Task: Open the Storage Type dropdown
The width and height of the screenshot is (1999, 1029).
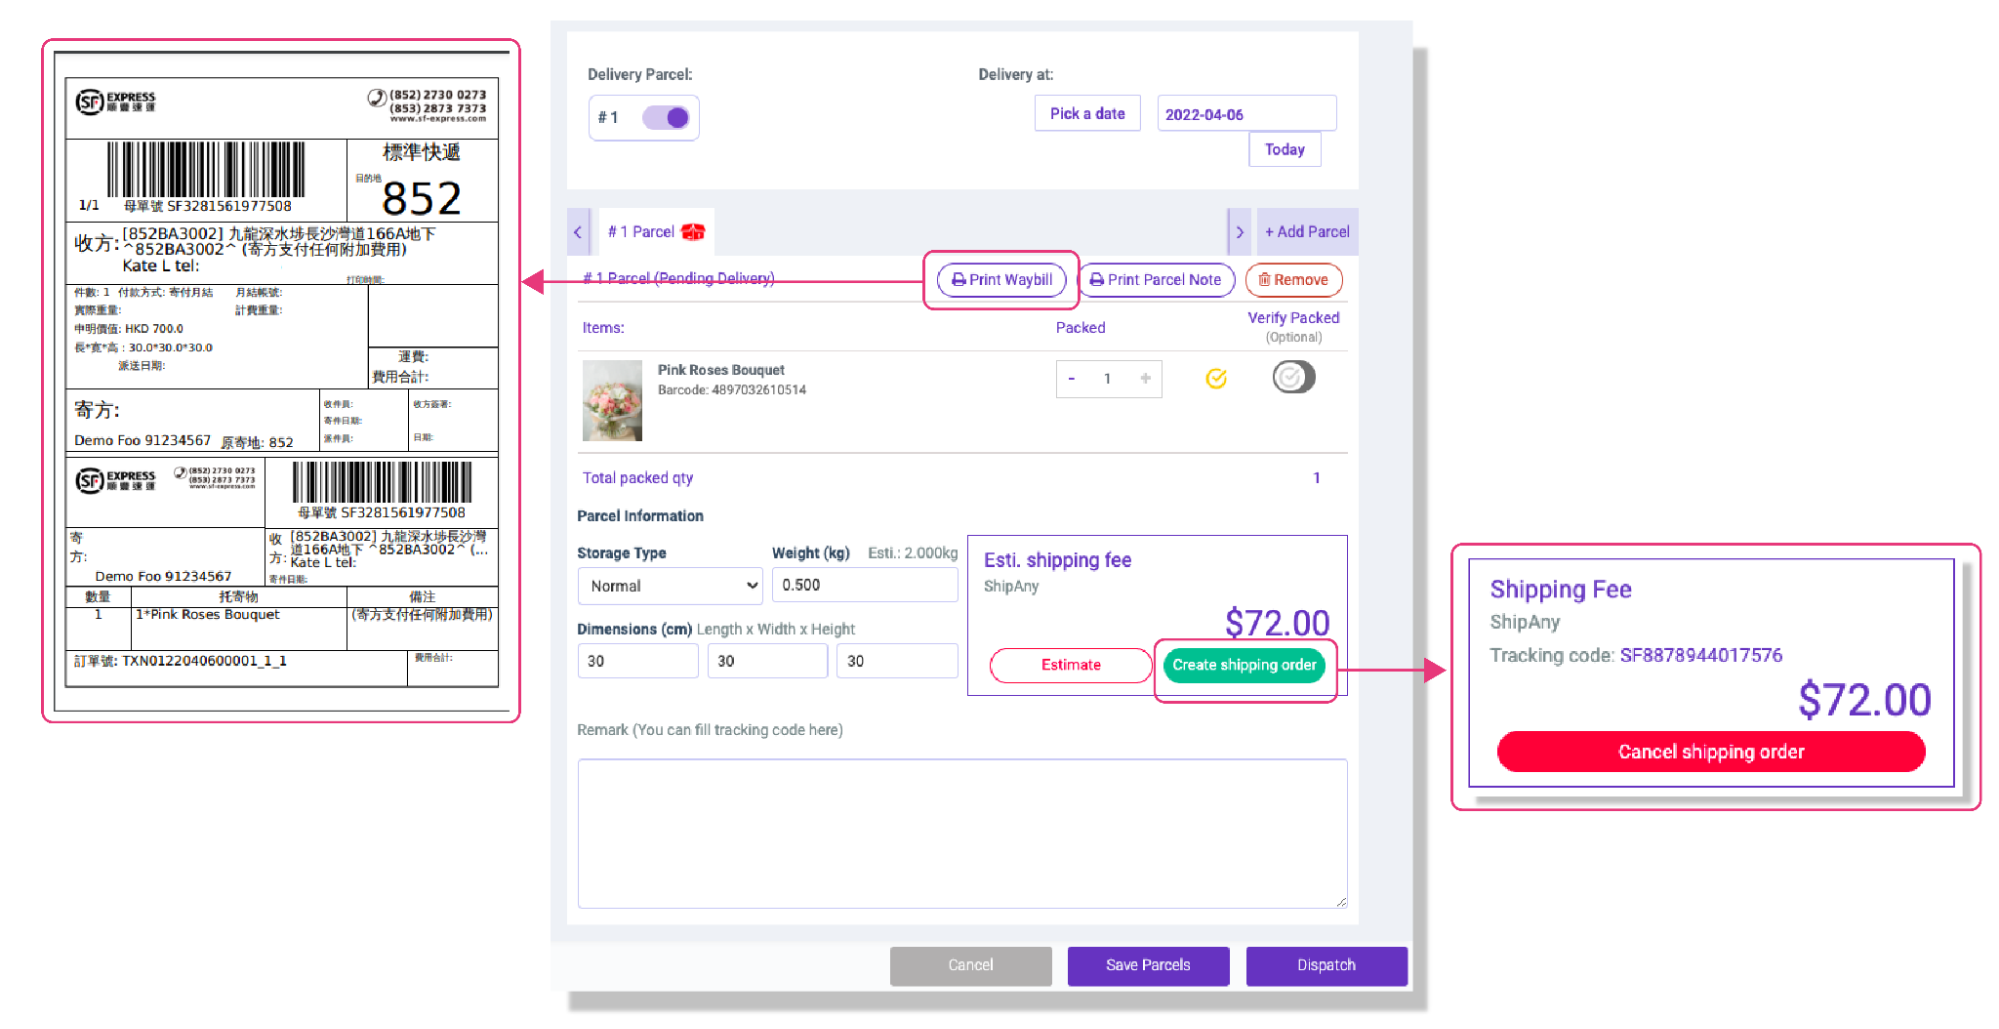Action: point(670,586)
